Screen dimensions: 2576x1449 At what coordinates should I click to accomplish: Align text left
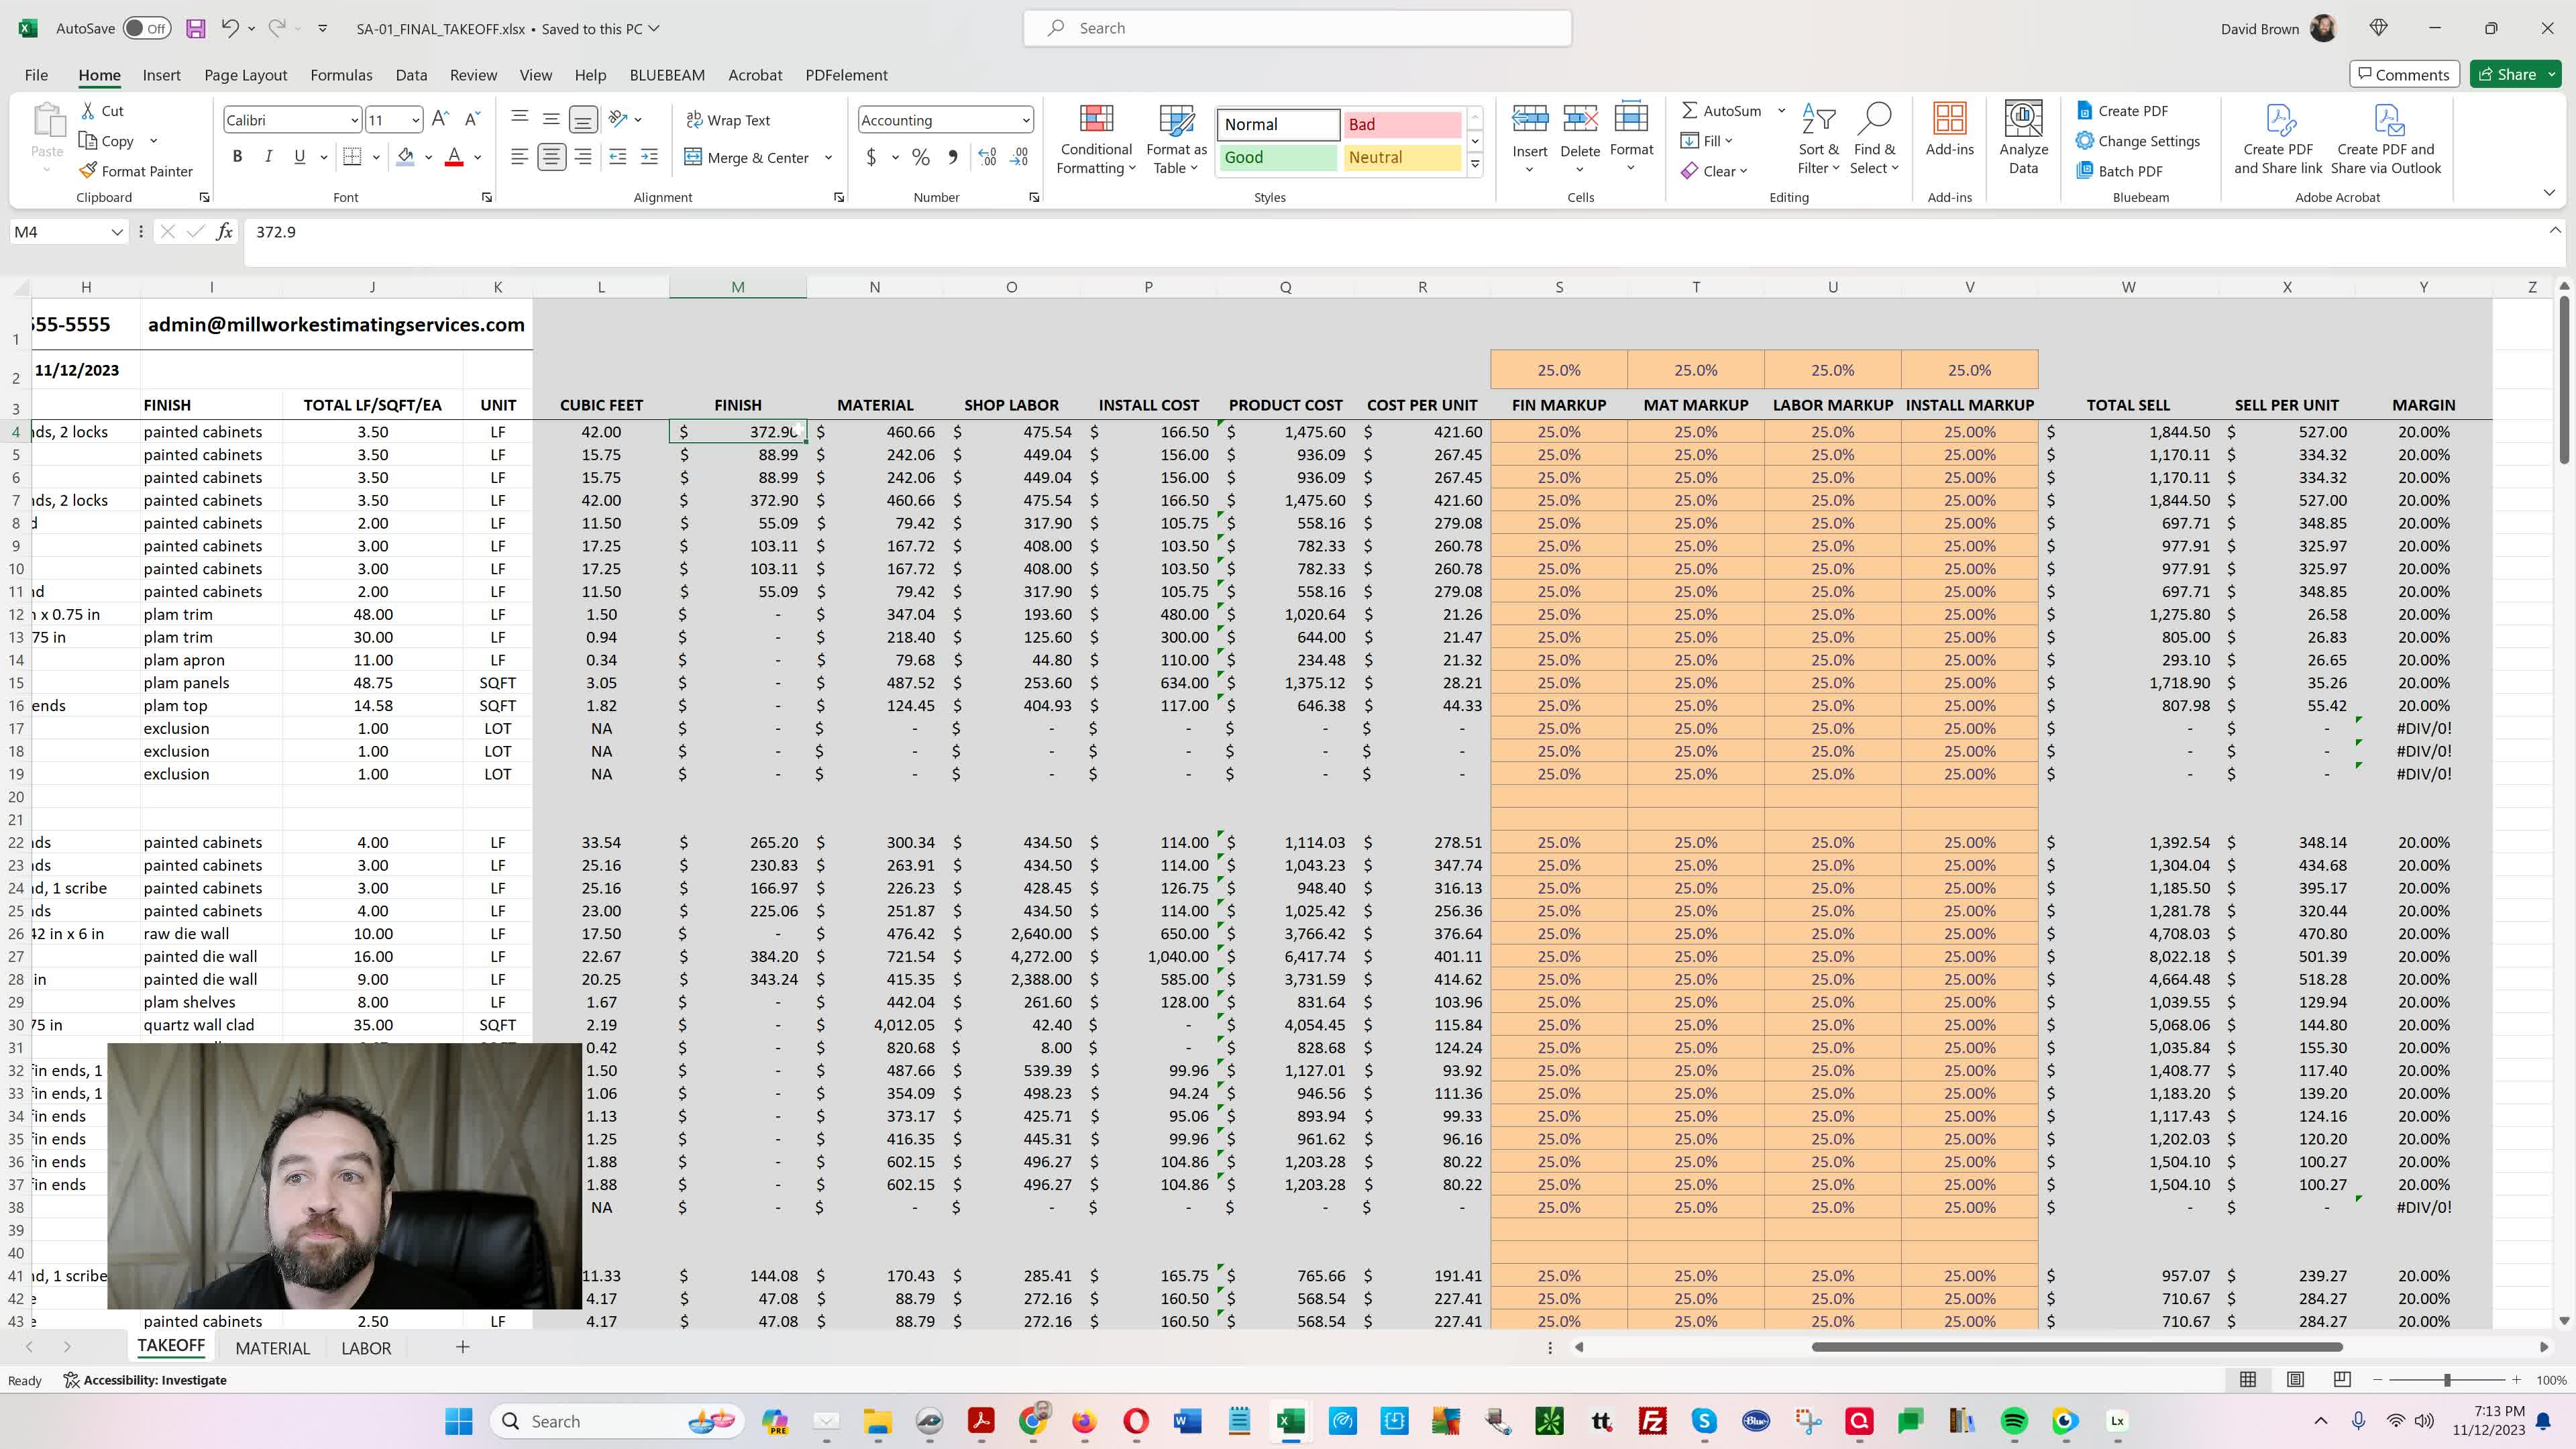[519, 157]
